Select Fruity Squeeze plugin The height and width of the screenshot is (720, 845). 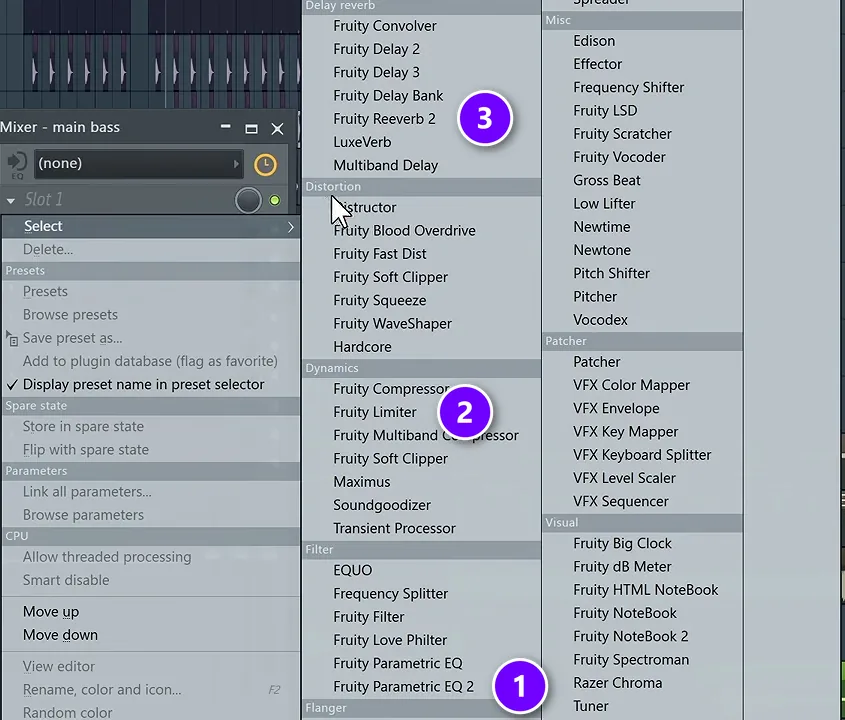point(379,300)
